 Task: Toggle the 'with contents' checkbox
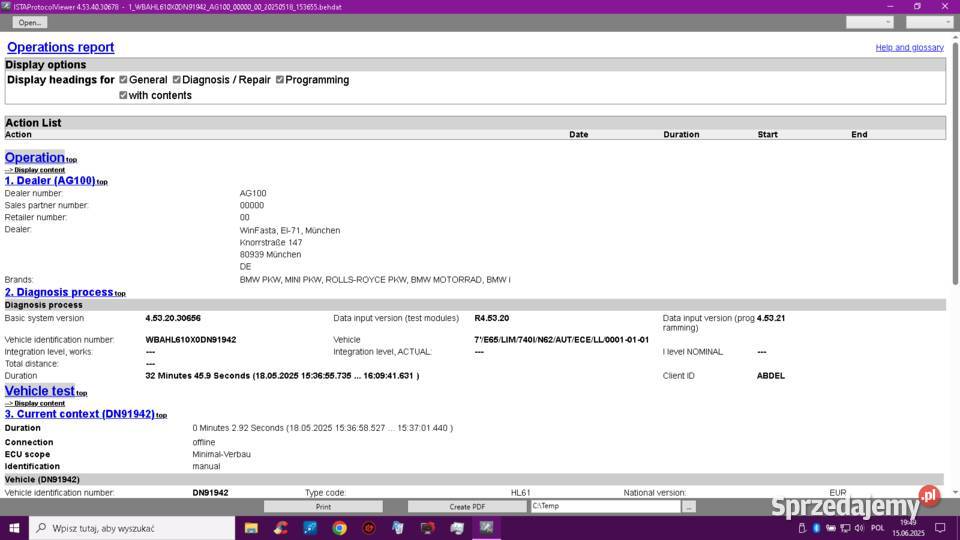point(123,96)
